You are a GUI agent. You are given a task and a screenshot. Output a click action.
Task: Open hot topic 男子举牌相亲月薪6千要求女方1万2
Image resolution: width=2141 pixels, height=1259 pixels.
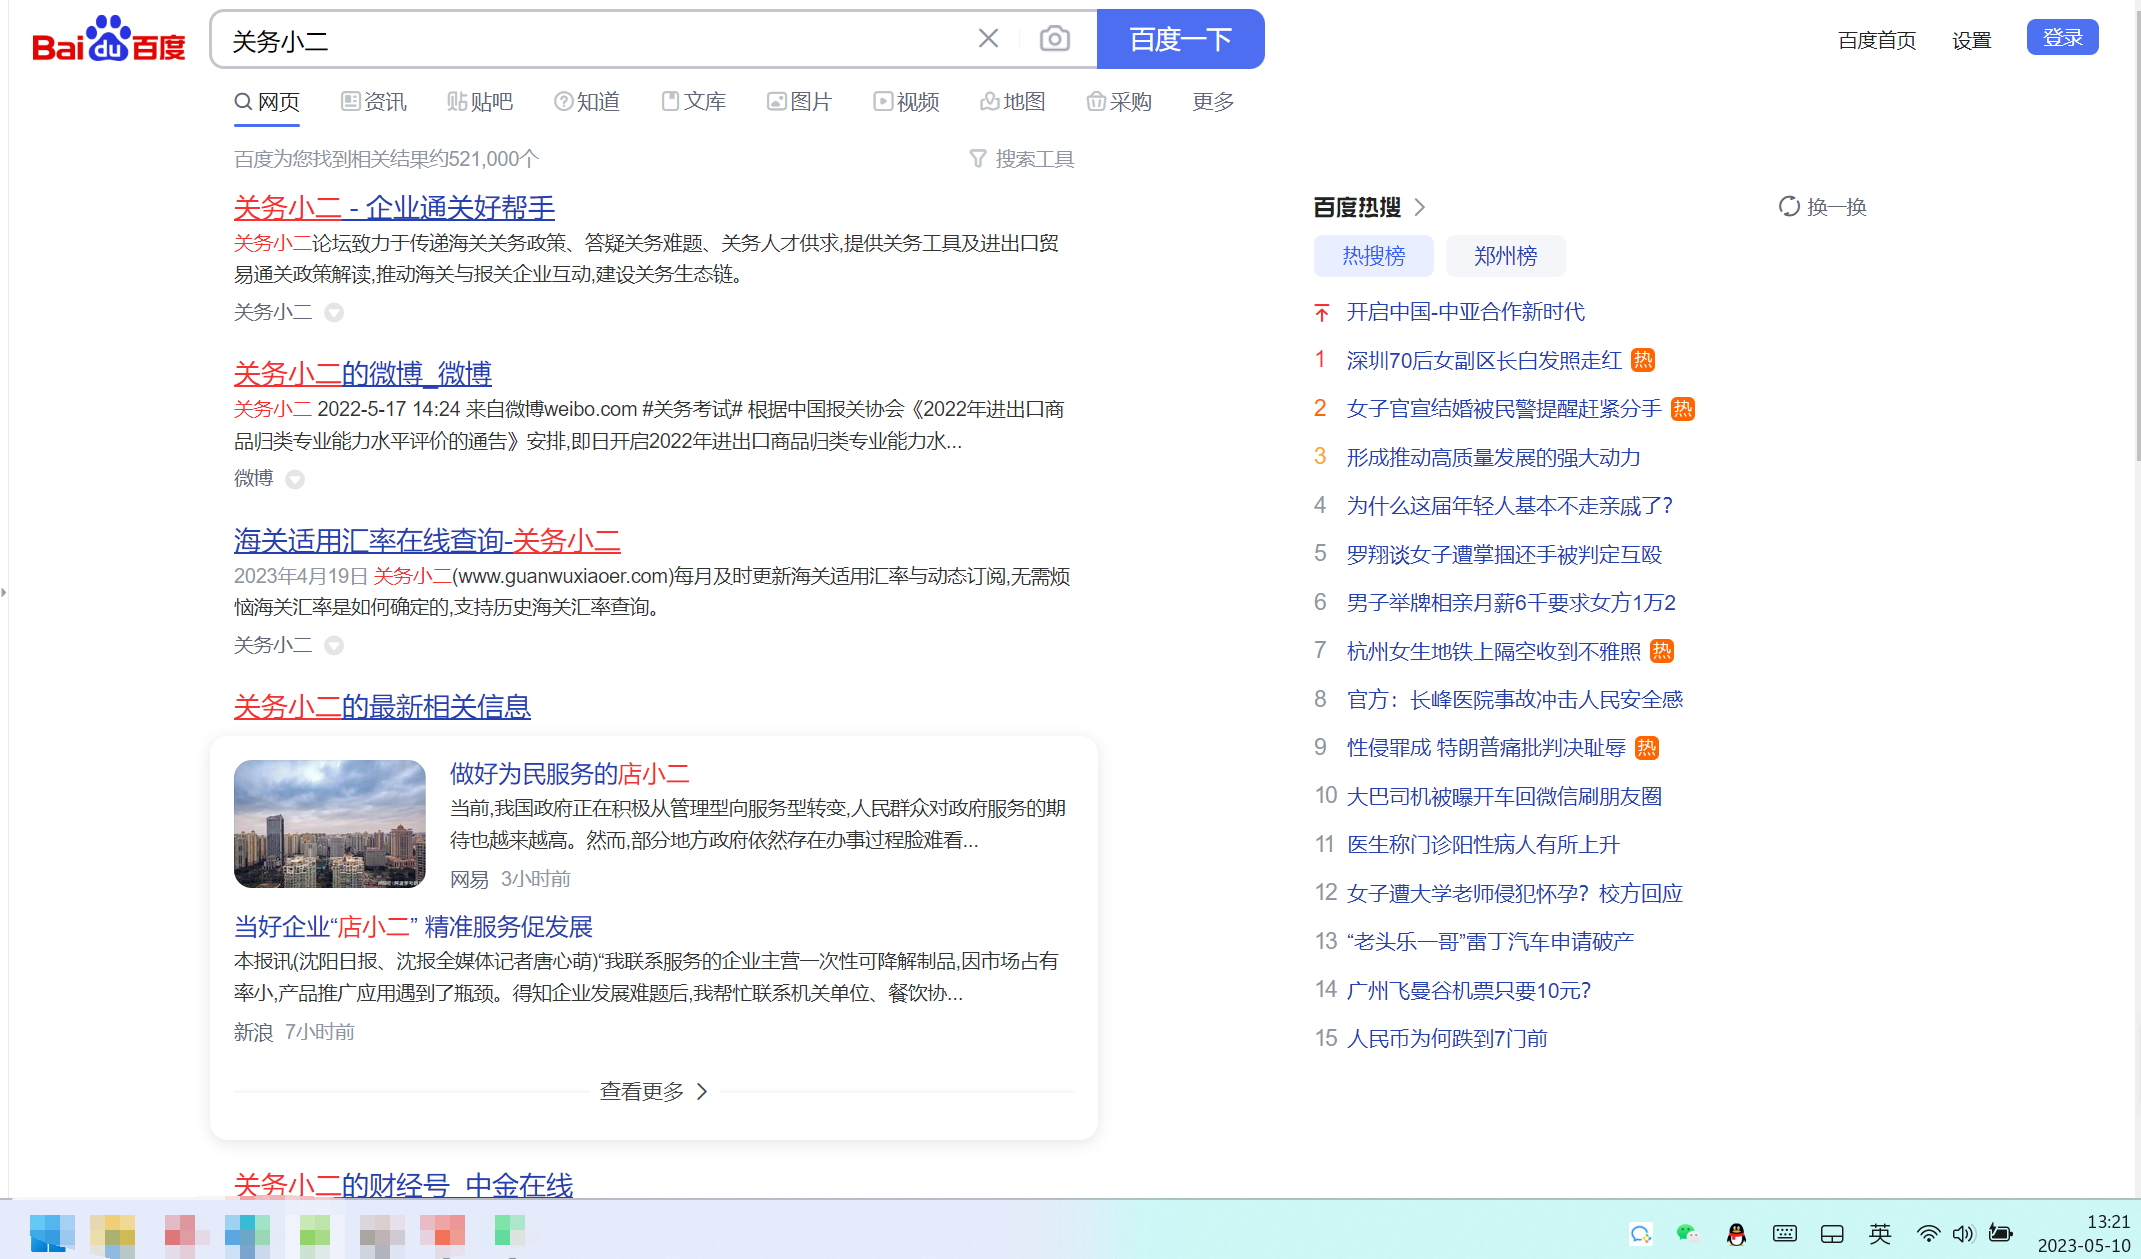(x=1511, y=602)
